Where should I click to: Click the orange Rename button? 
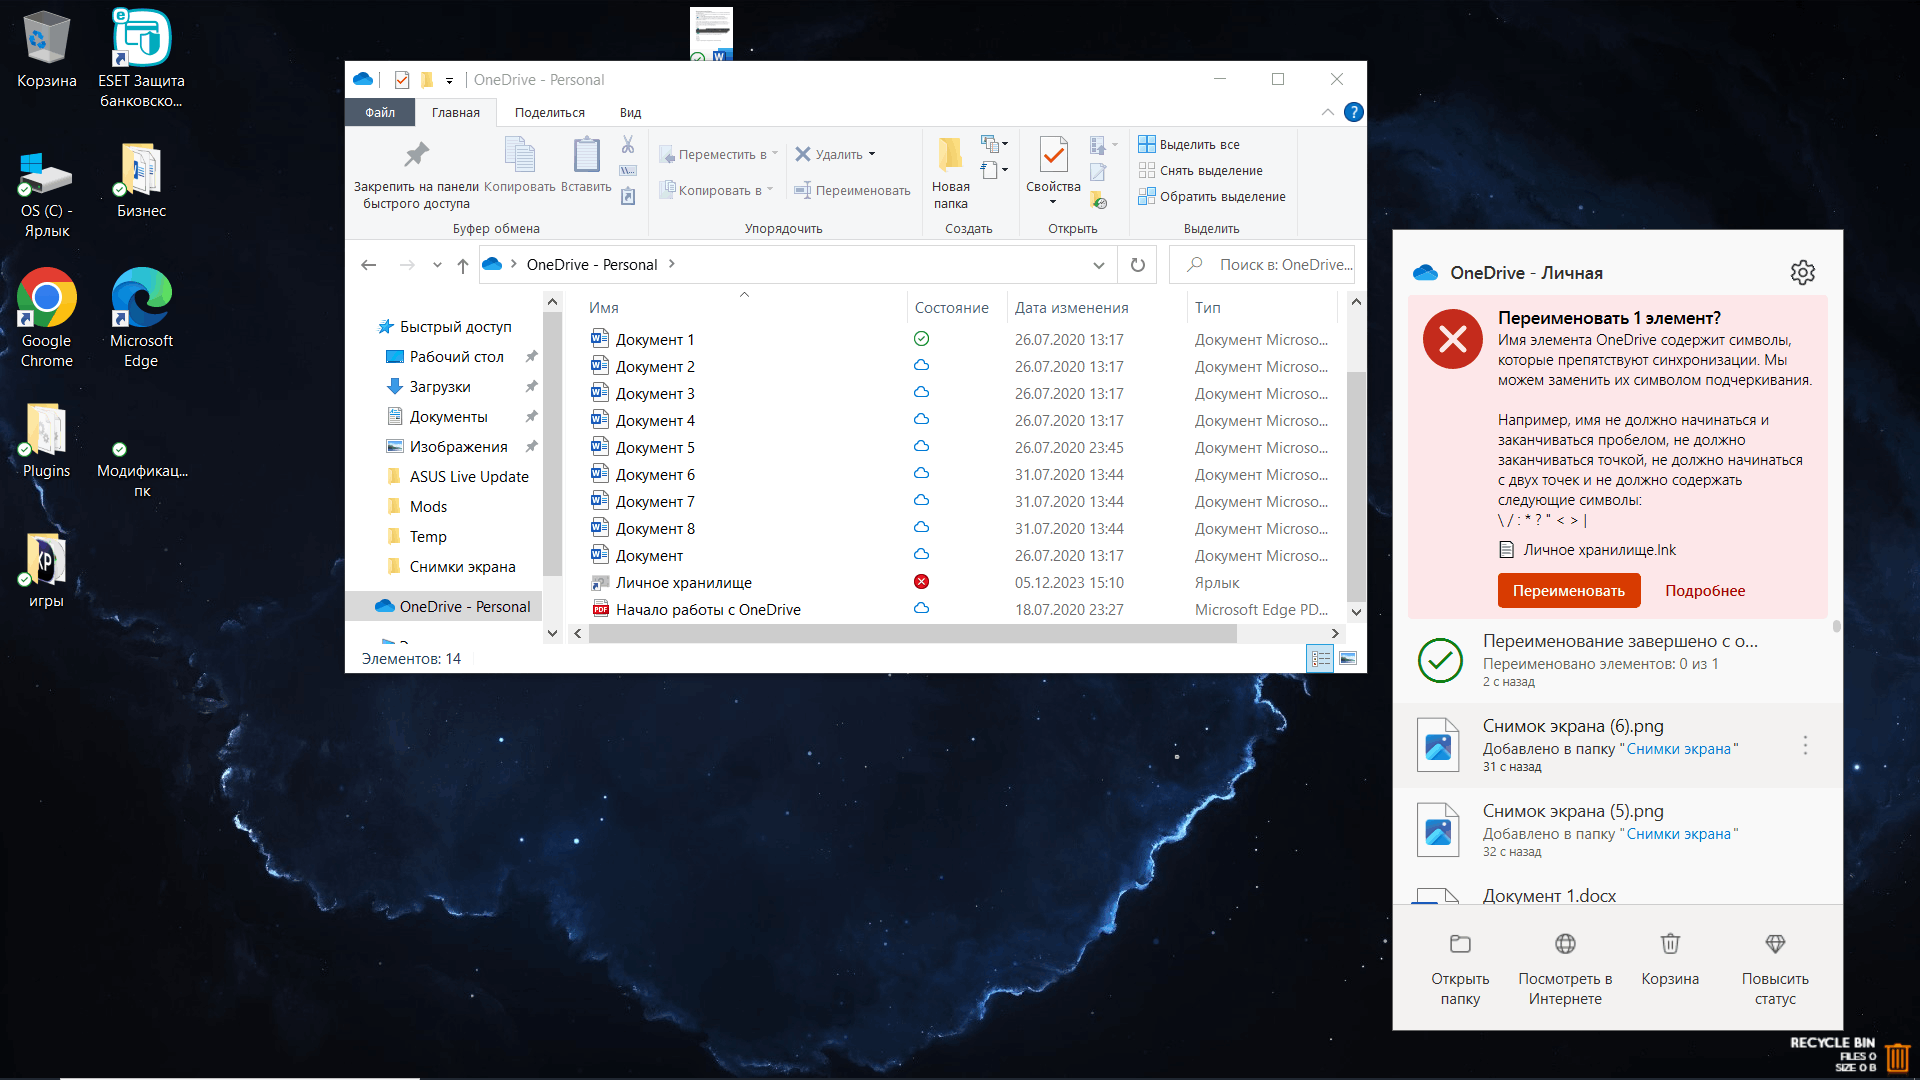coord(1568,590)
